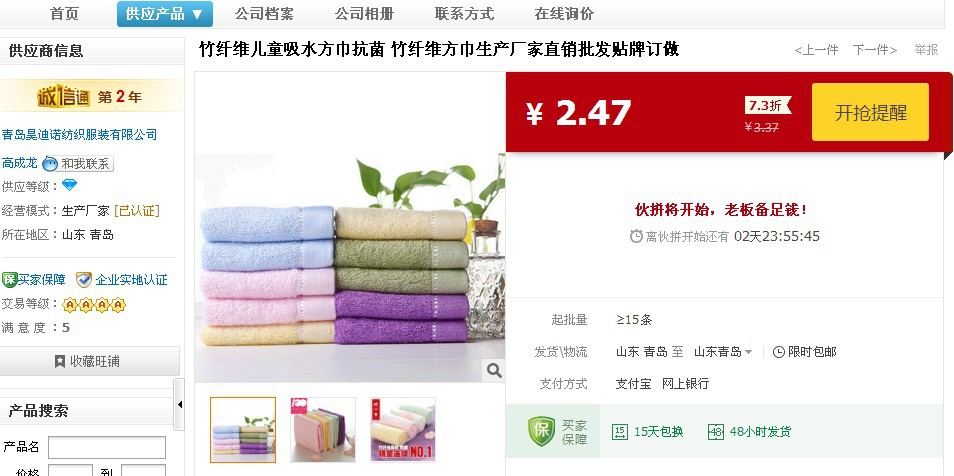This screenshot has height=476, width=954.
Task: Open the 供应产品 dropdown menu
Action: click(164, 14)
